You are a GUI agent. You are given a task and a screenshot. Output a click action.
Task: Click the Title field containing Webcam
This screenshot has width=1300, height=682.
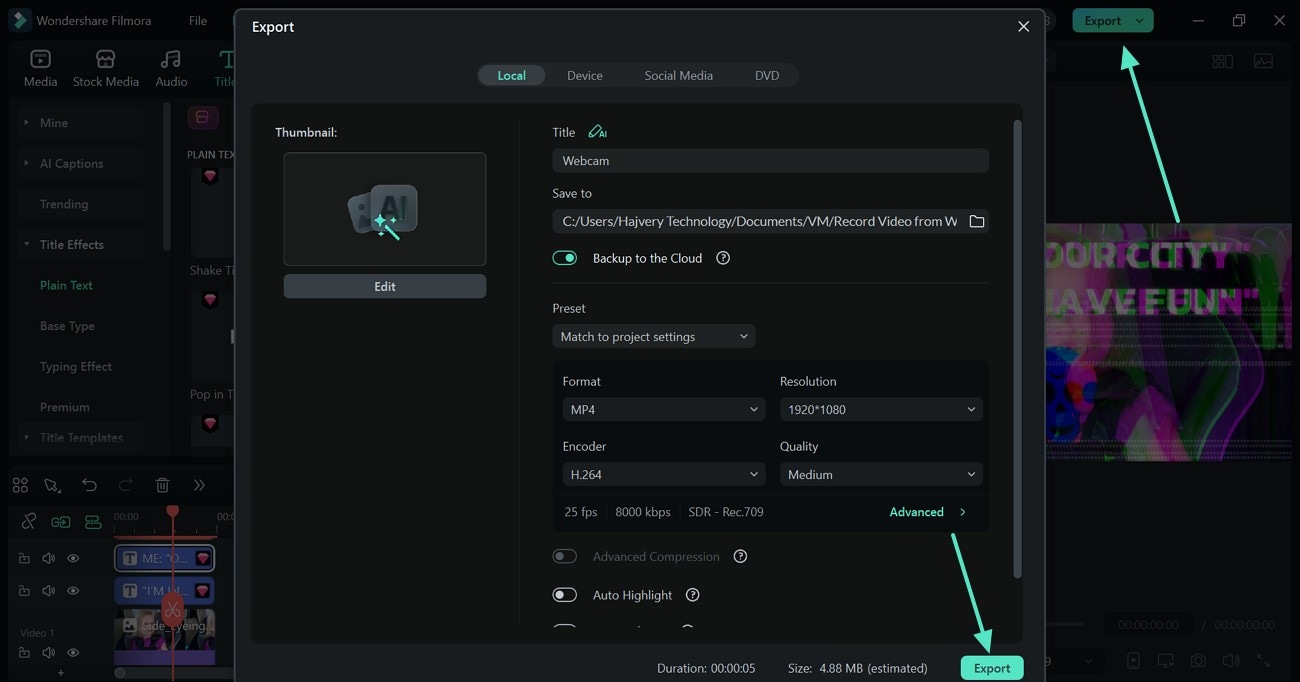pos(770,160)
